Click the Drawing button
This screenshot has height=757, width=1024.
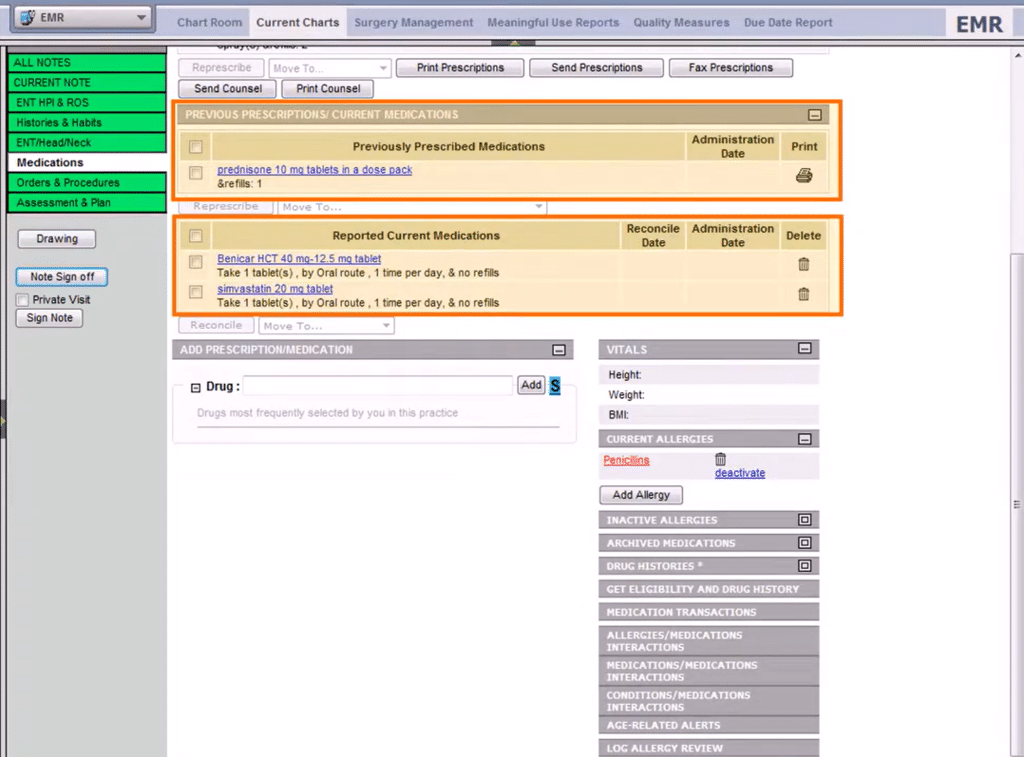57,239
